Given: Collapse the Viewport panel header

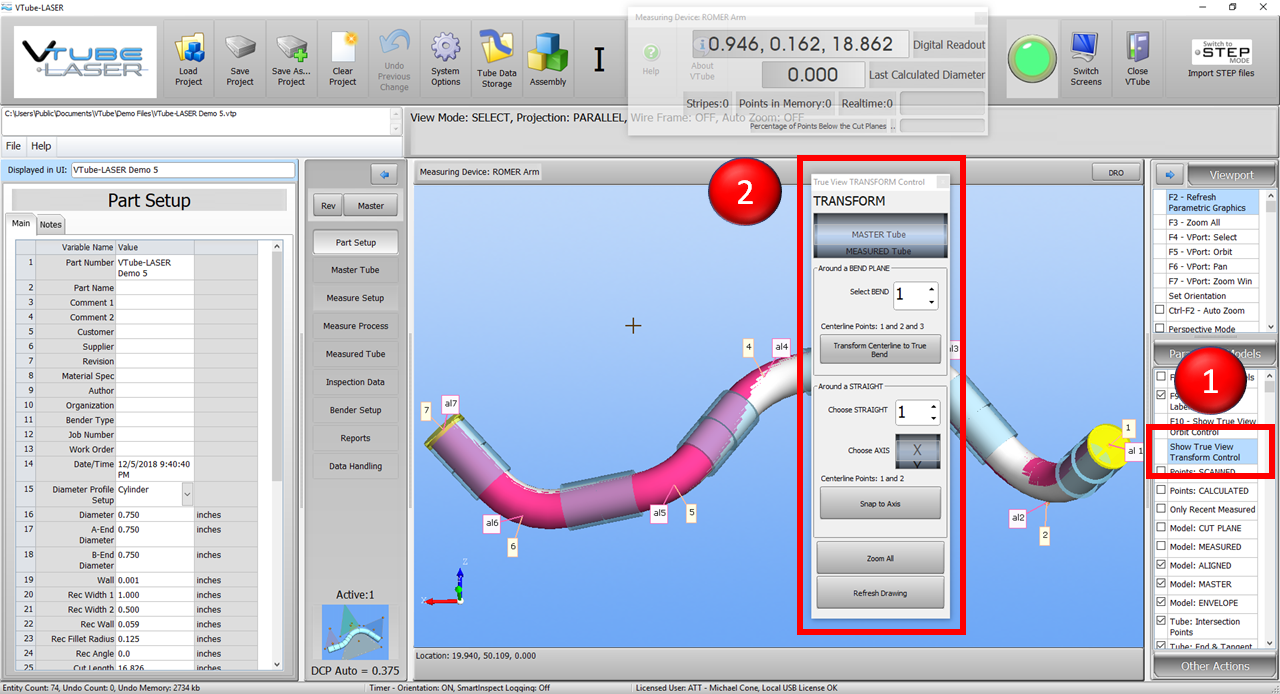Looking at the screenshot, I should pos(1230,175).
